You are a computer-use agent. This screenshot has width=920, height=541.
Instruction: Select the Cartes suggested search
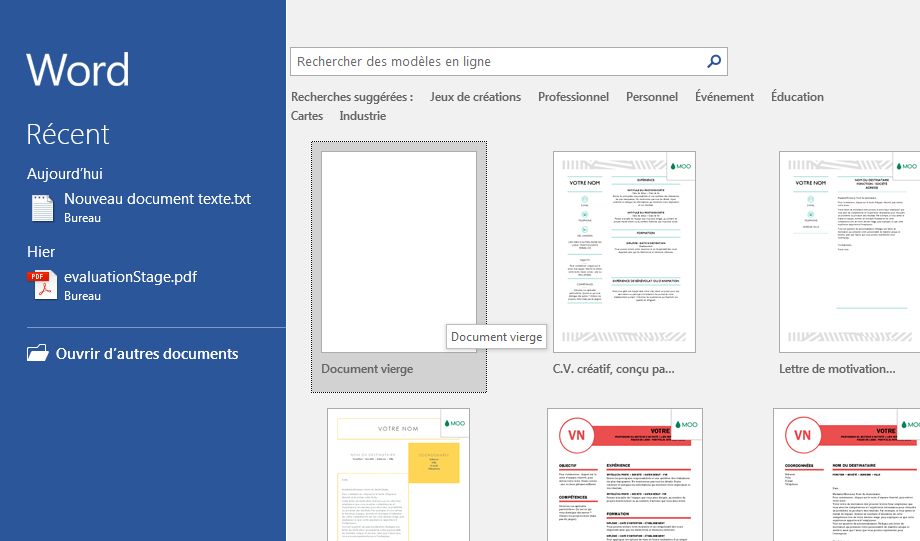[x=307, y=116]
